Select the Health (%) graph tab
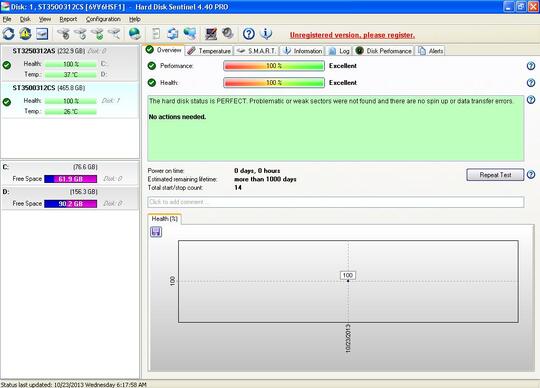This screenshot has height=388, width=540. point(165,219)
